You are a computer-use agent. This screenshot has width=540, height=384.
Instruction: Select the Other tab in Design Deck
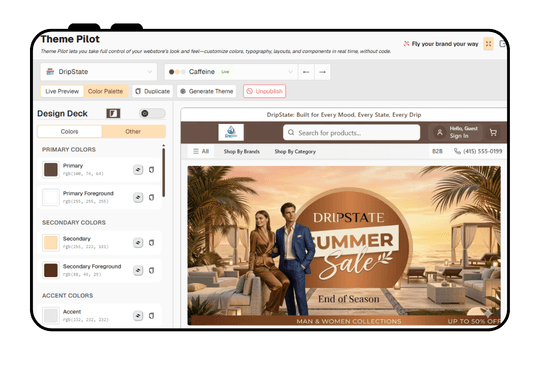tap(133, 132)
